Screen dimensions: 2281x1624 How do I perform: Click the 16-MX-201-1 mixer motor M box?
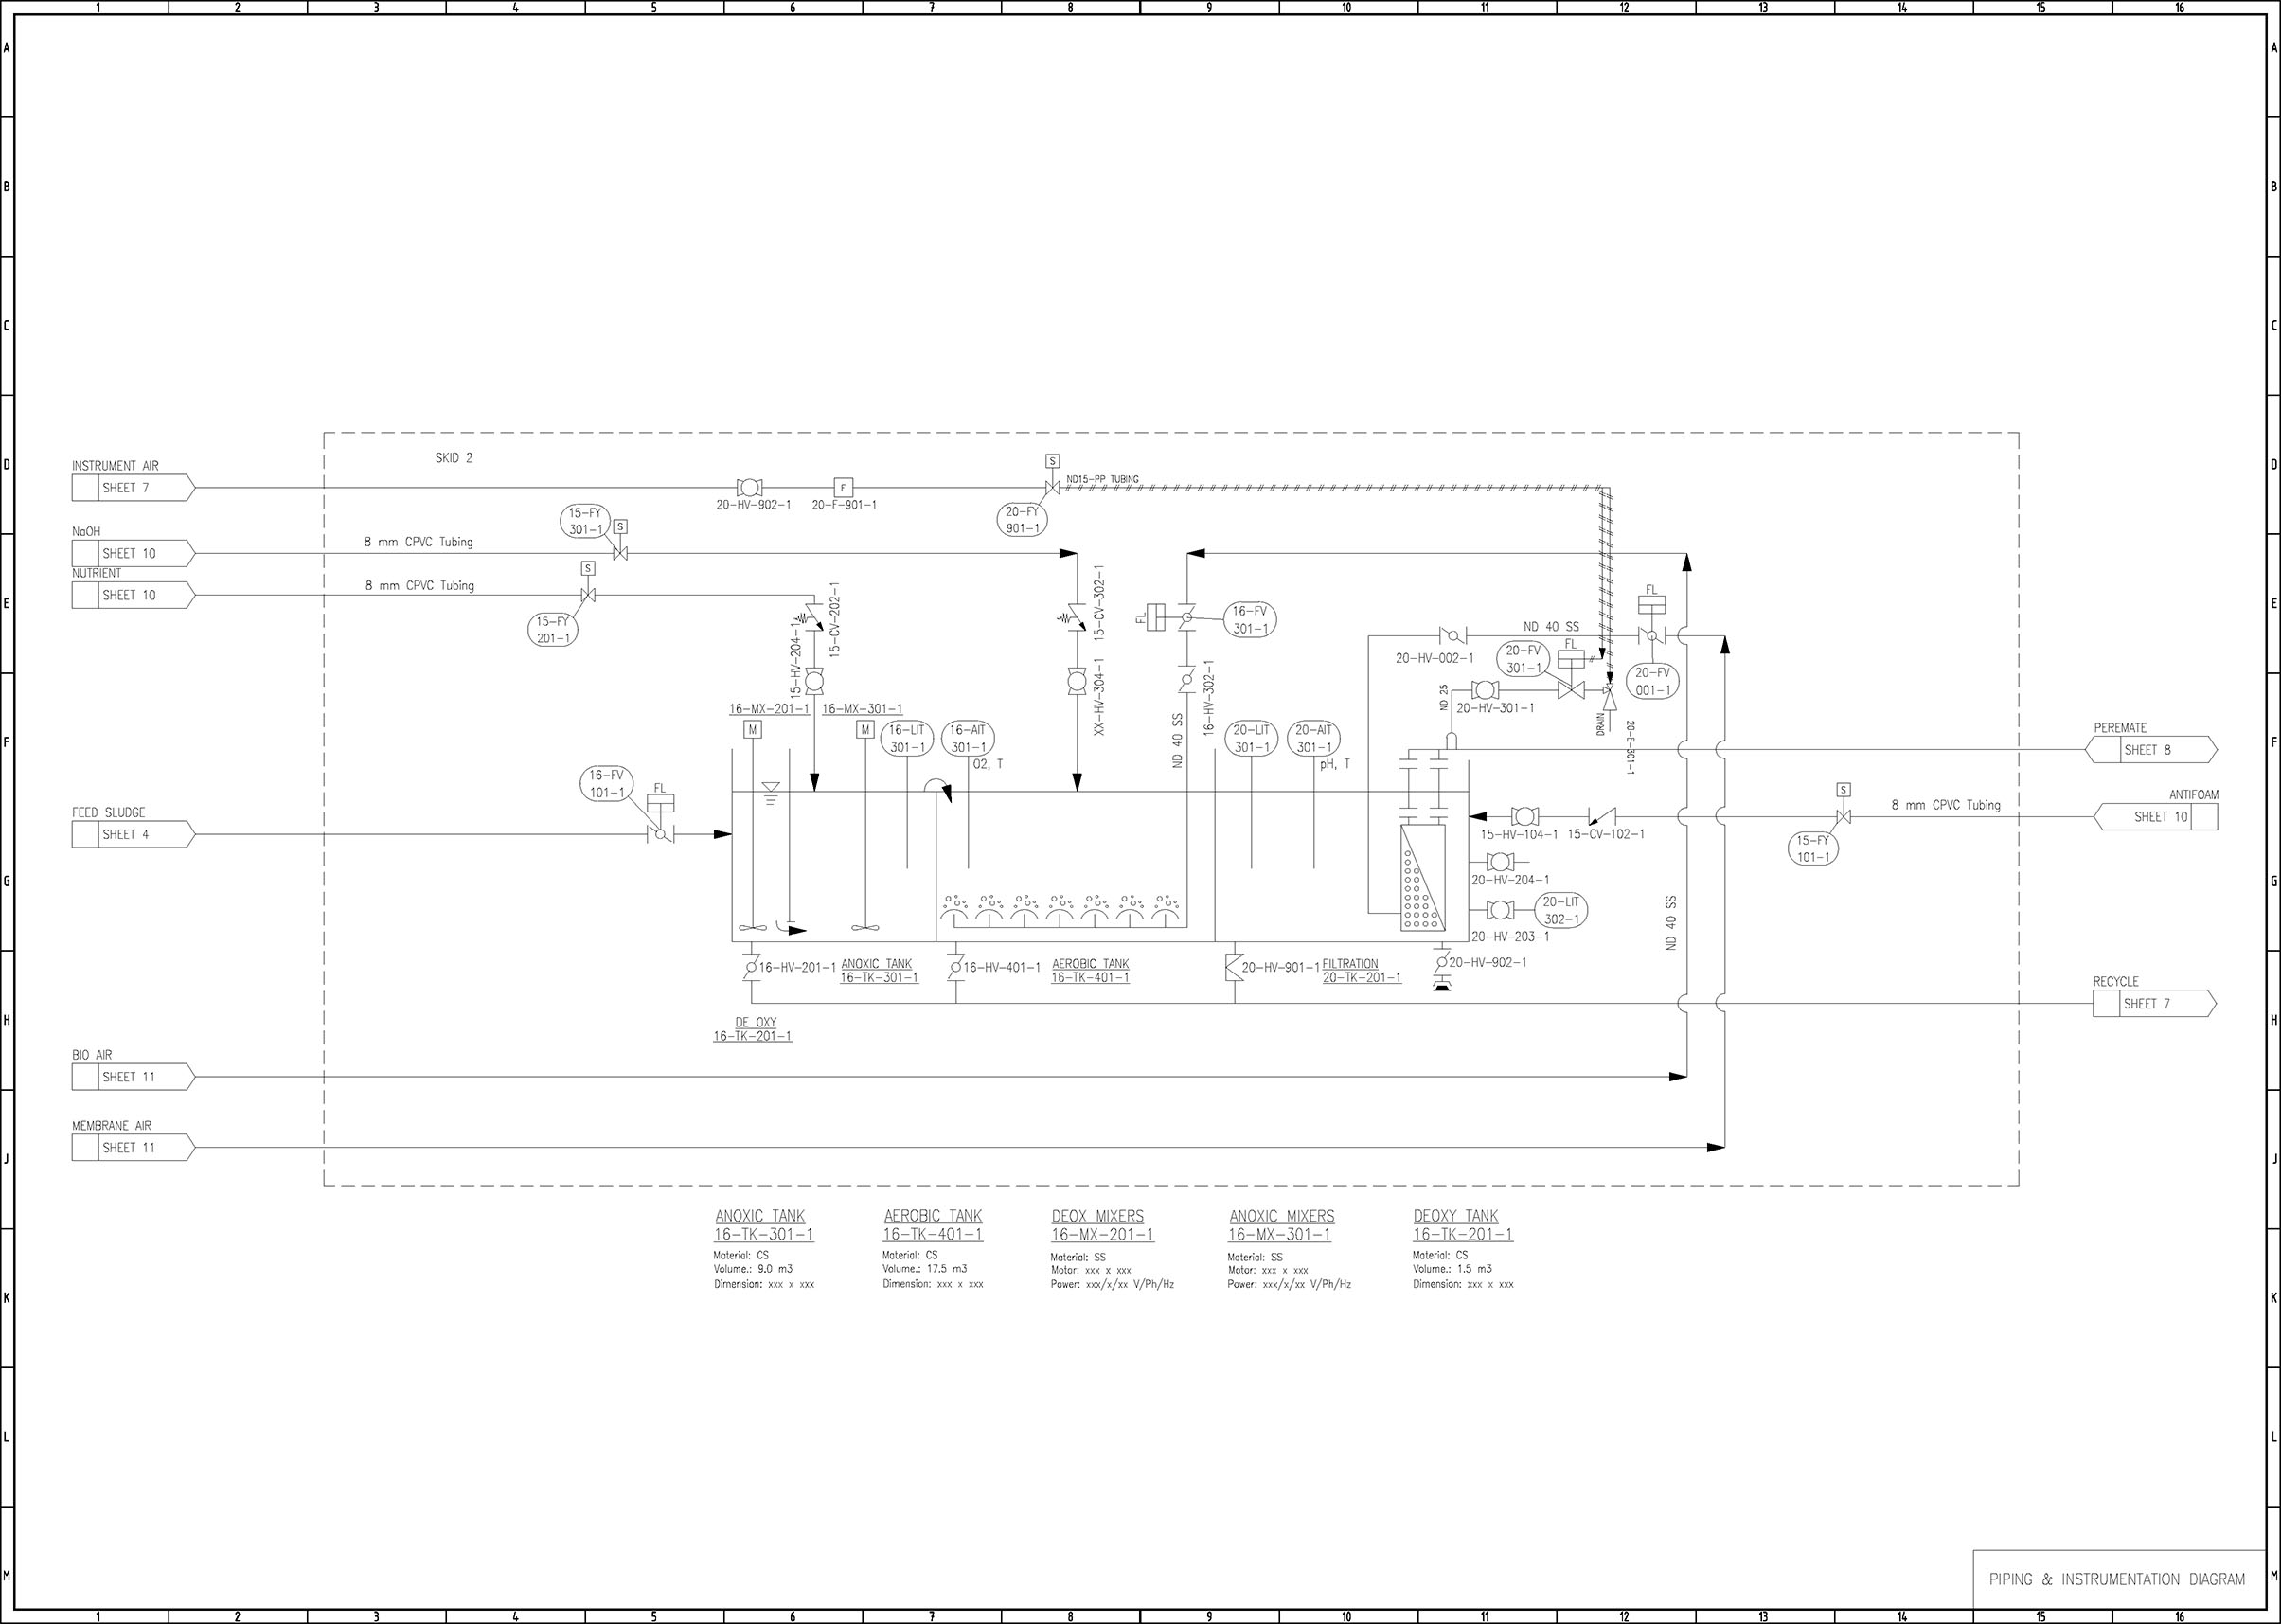(753, 730)
